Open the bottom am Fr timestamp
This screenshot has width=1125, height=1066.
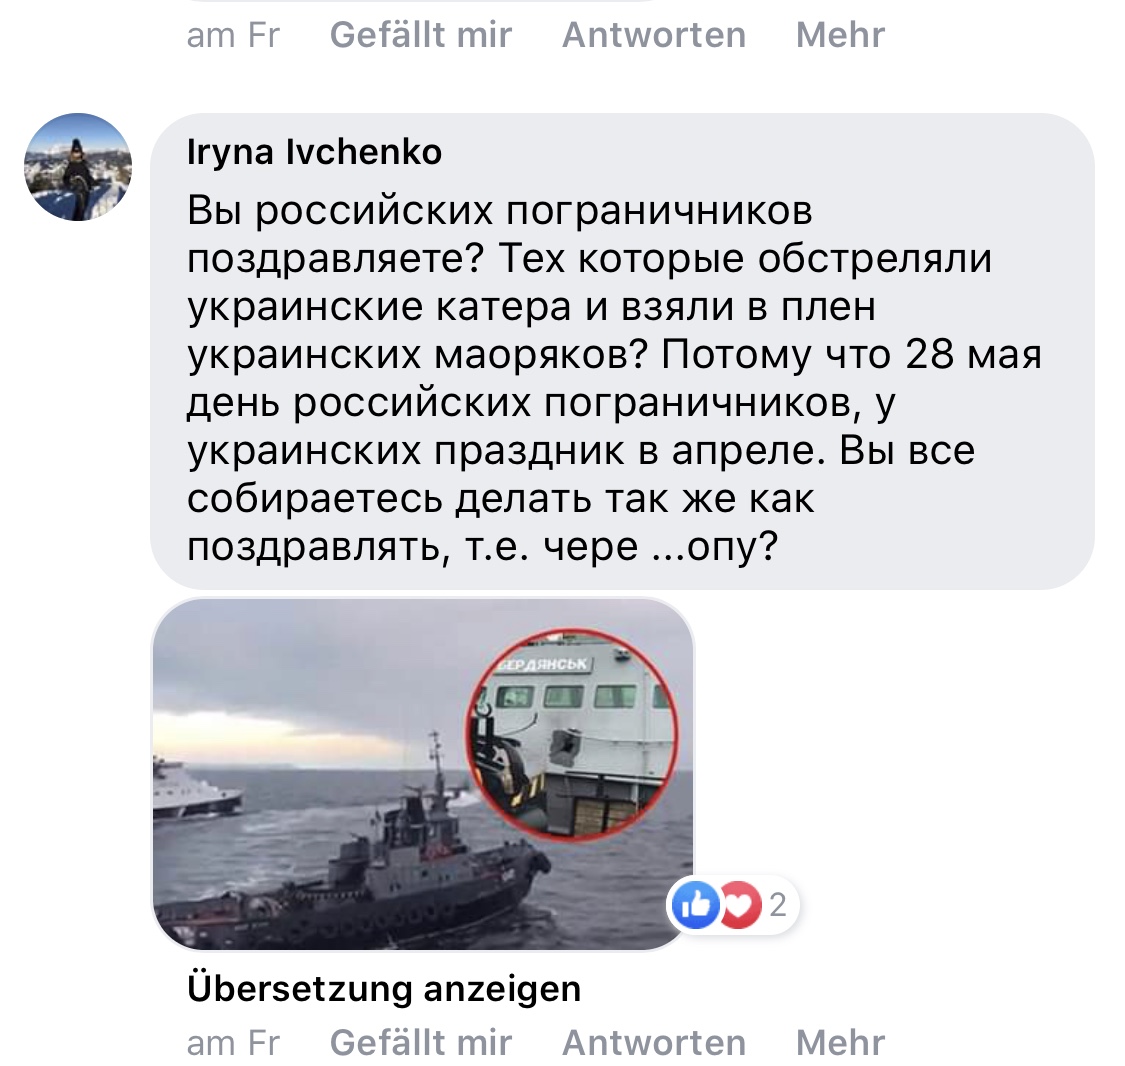tap(232, 1043)
